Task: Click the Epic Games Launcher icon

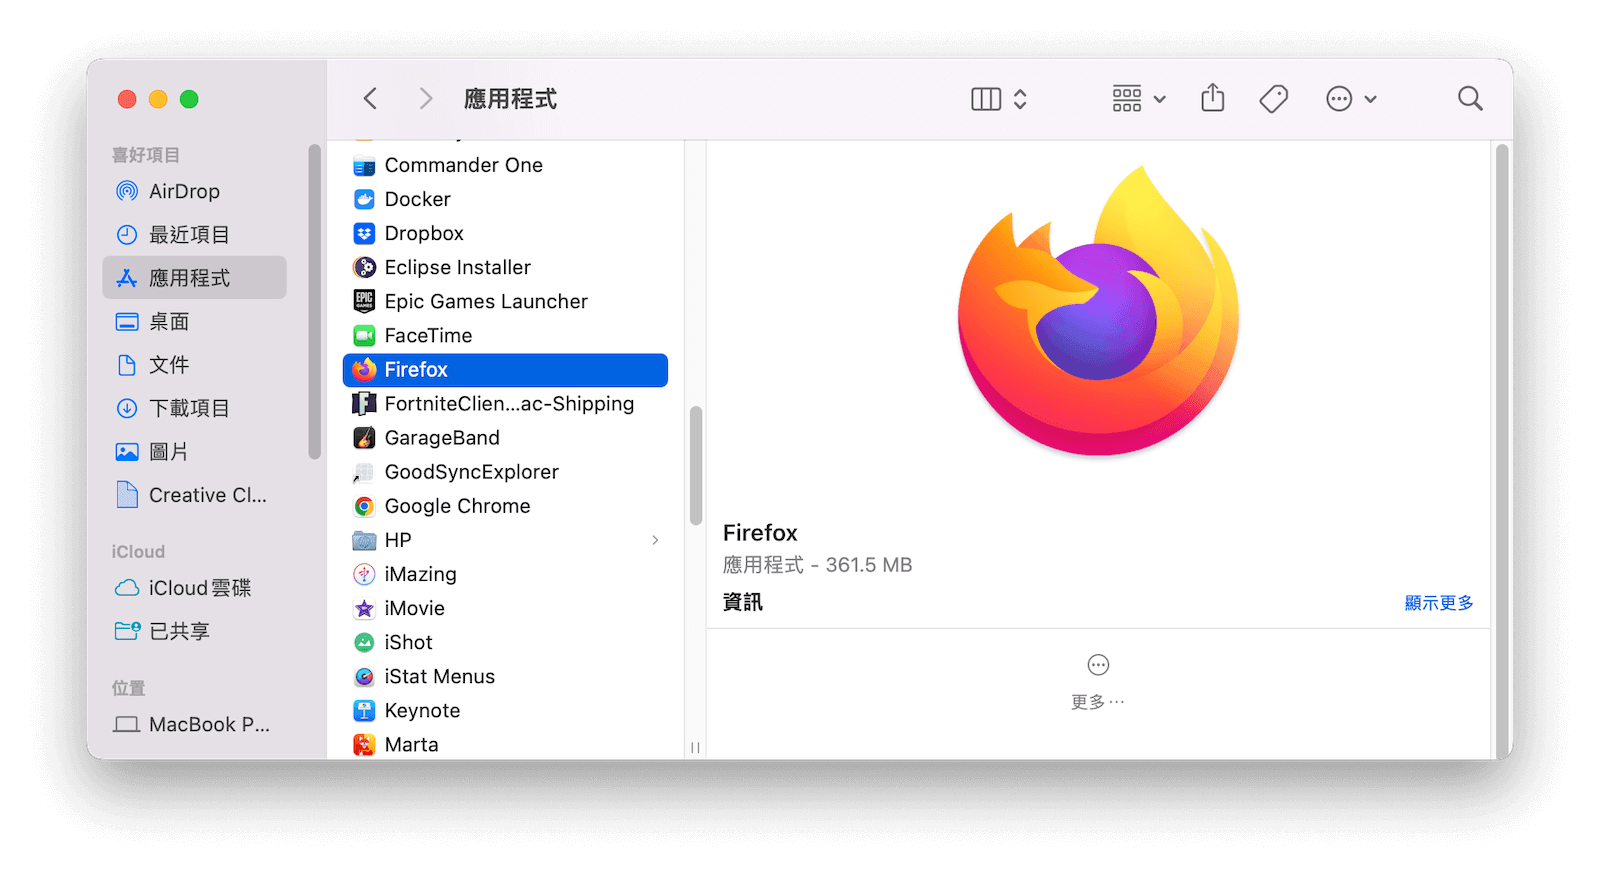Action: coord(364,301)
